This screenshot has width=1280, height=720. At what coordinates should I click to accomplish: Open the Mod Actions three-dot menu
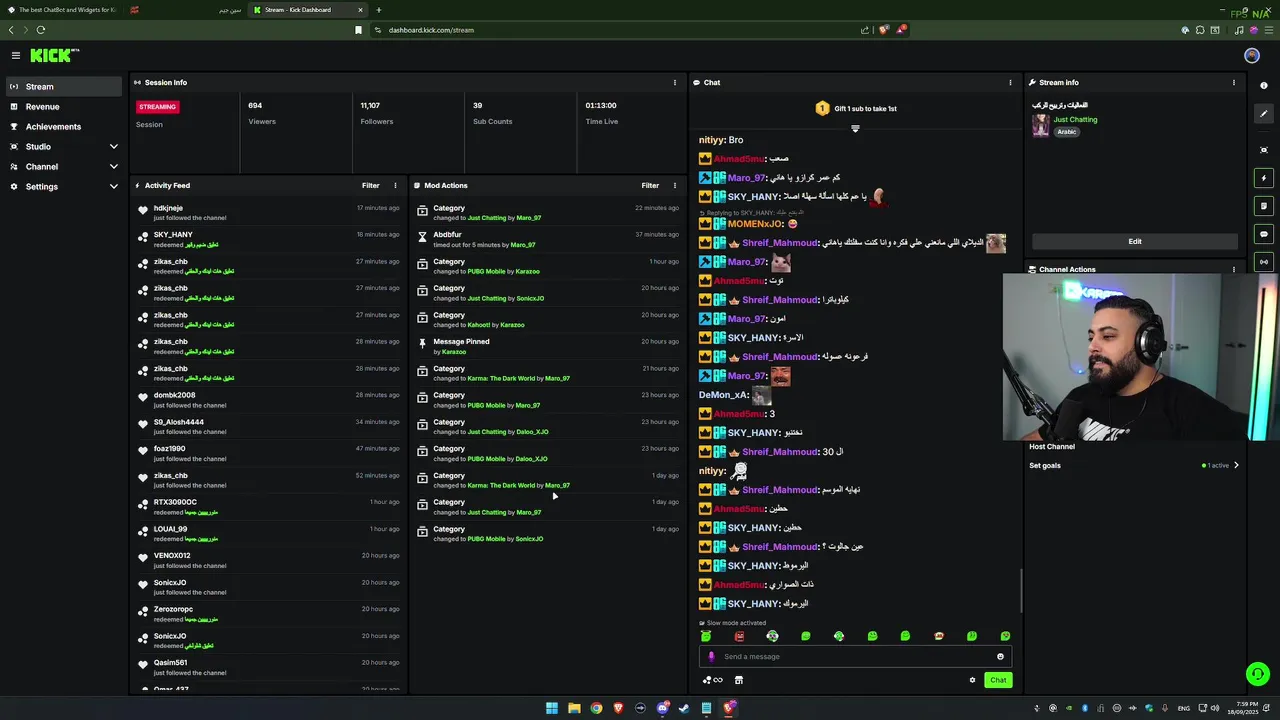[x=675, y=185]
